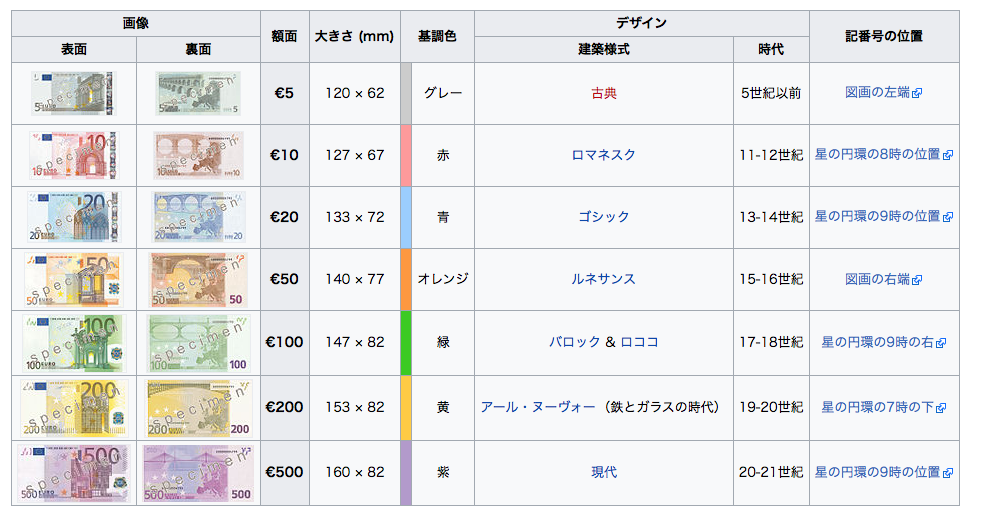Open external link 図画の左端
Viewport: 981px width, 512px height.
click(x=877, y=93)
